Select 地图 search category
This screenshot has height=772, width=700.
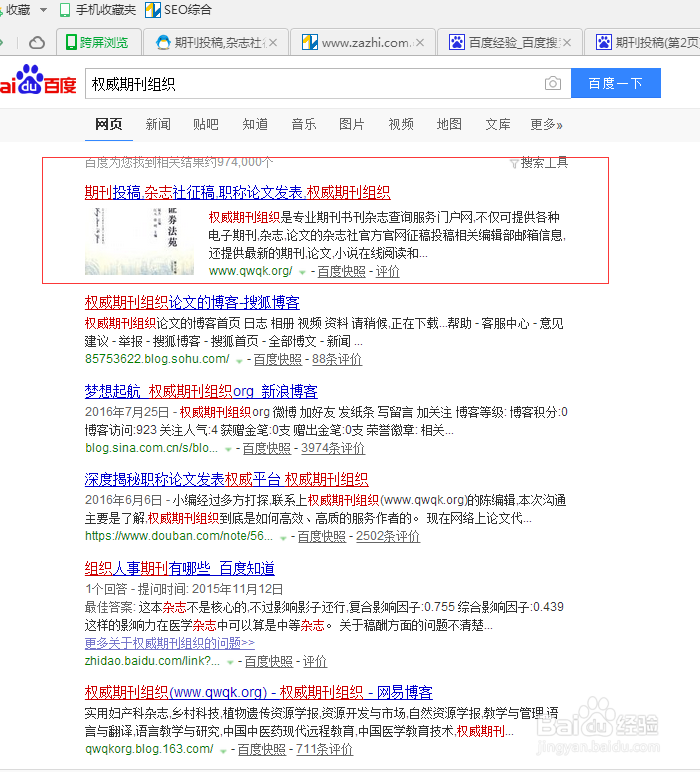point(449,124)
